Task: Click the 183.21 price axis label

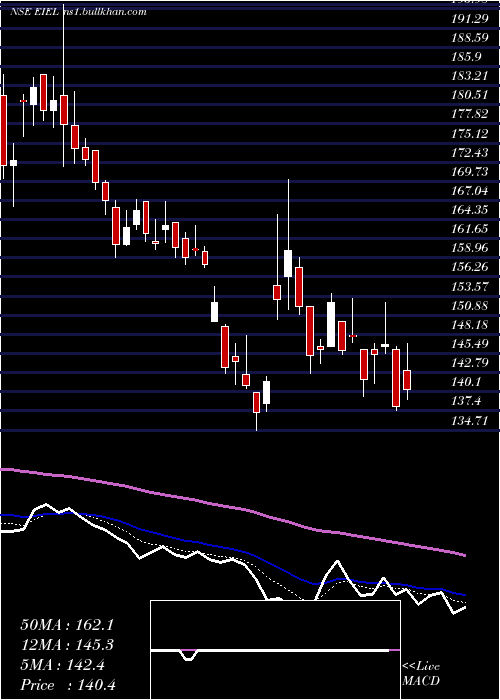Action: (470, 76)
